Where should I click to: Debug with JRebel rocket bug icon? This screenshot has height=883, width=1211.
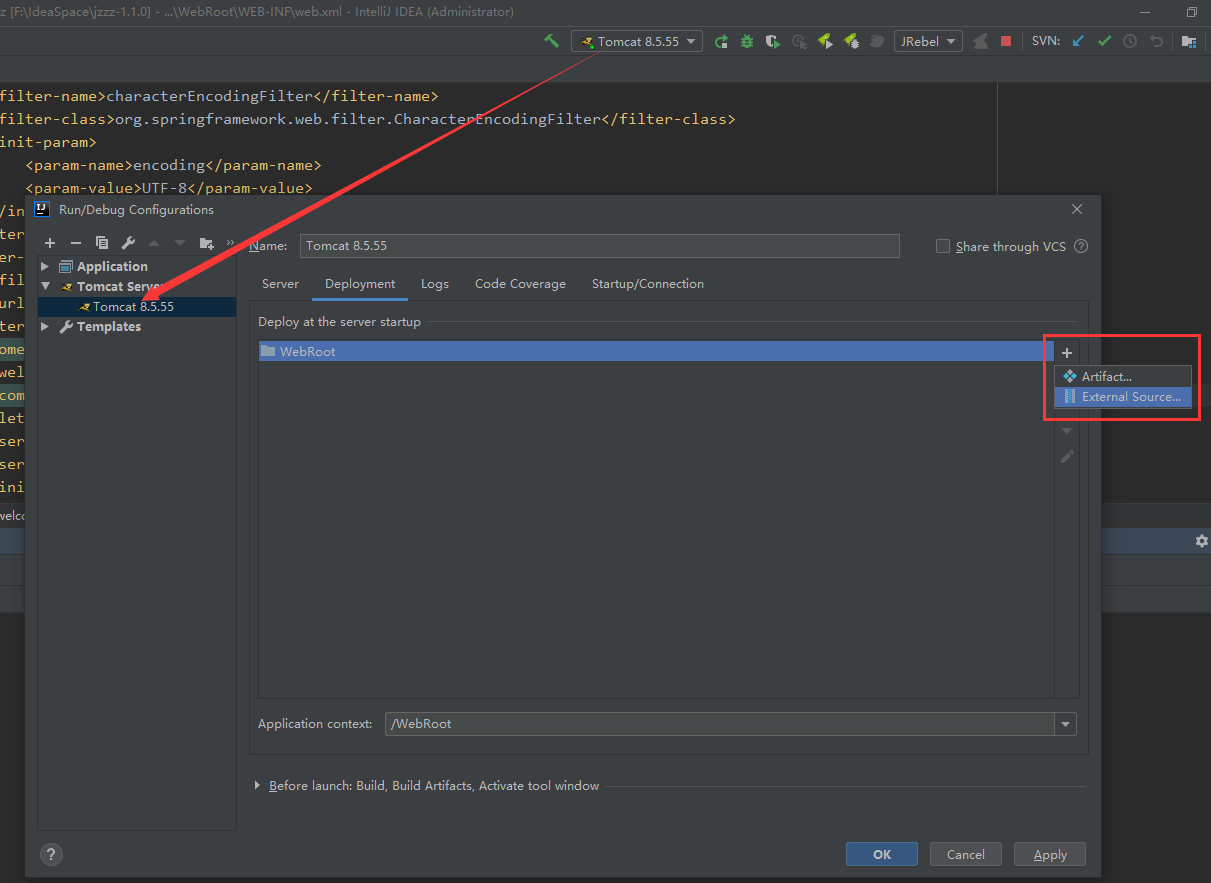[x=851, y=41]
